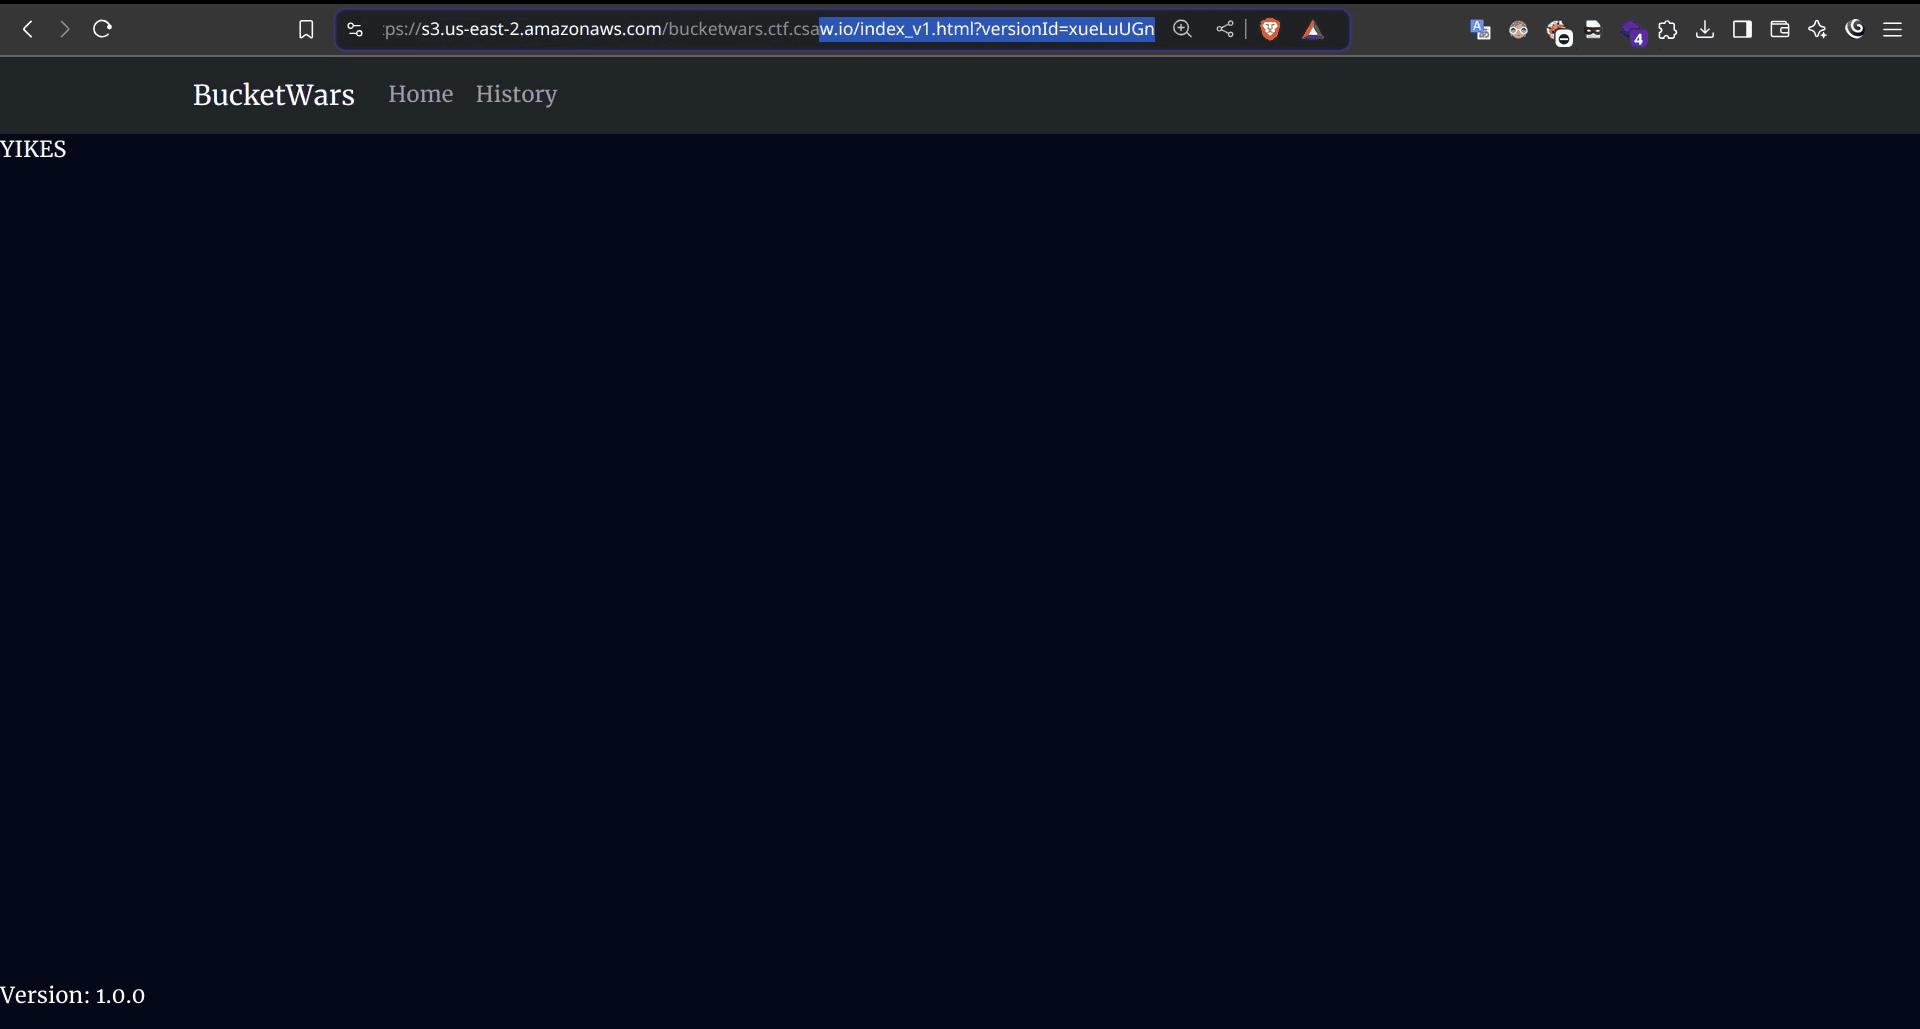Open Leo AI assistant

(1817, 30)
